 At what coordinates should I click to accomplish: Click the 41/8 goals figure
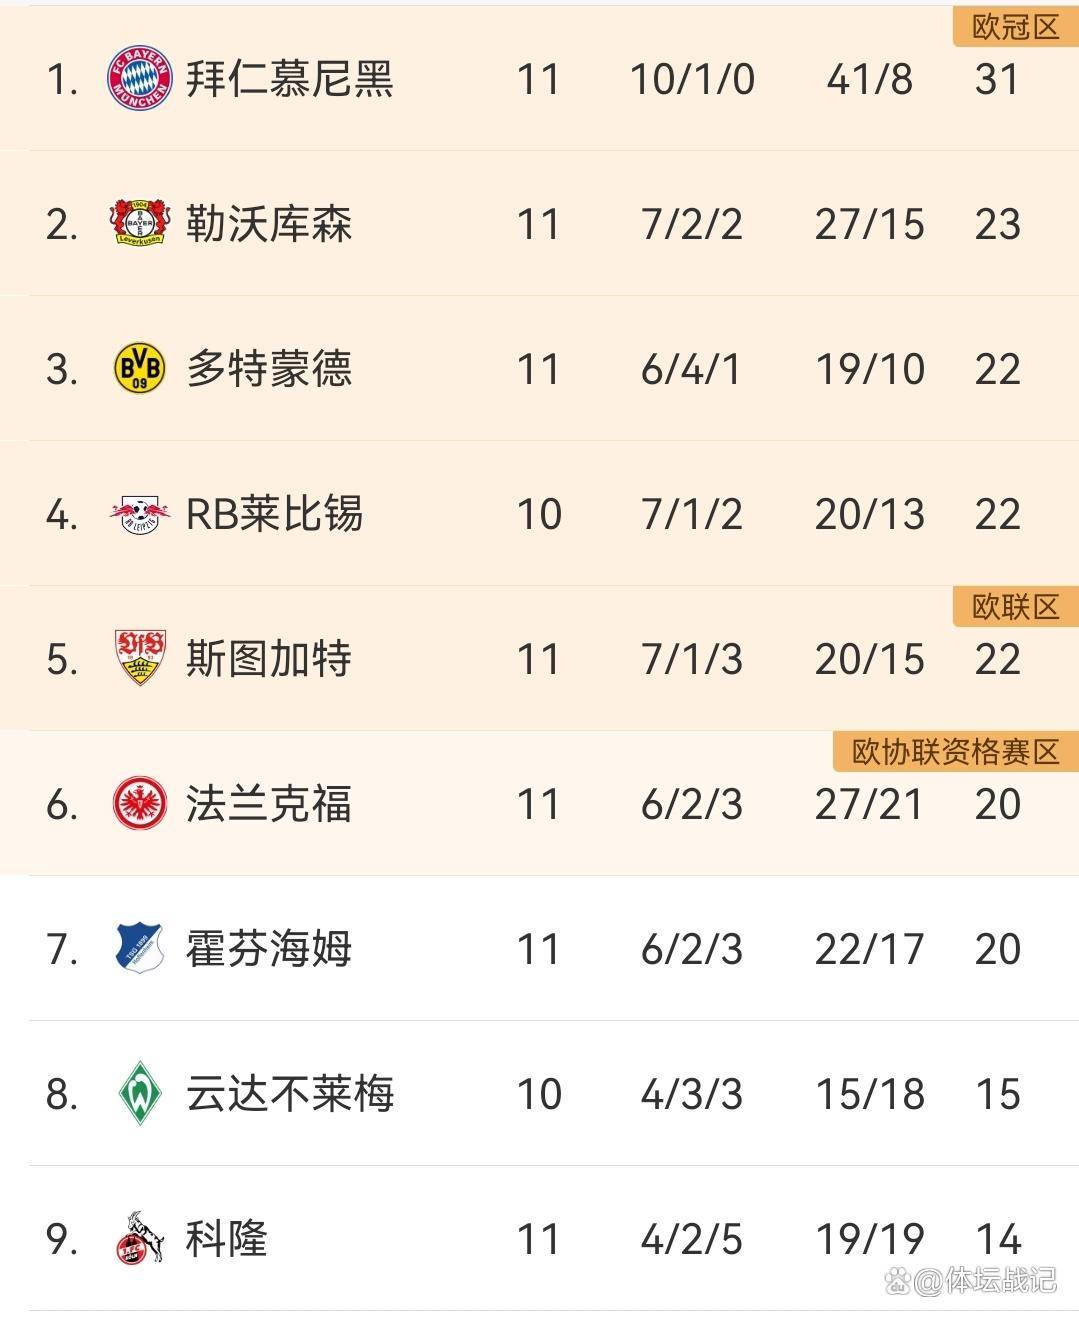click(x=869, y=79)
